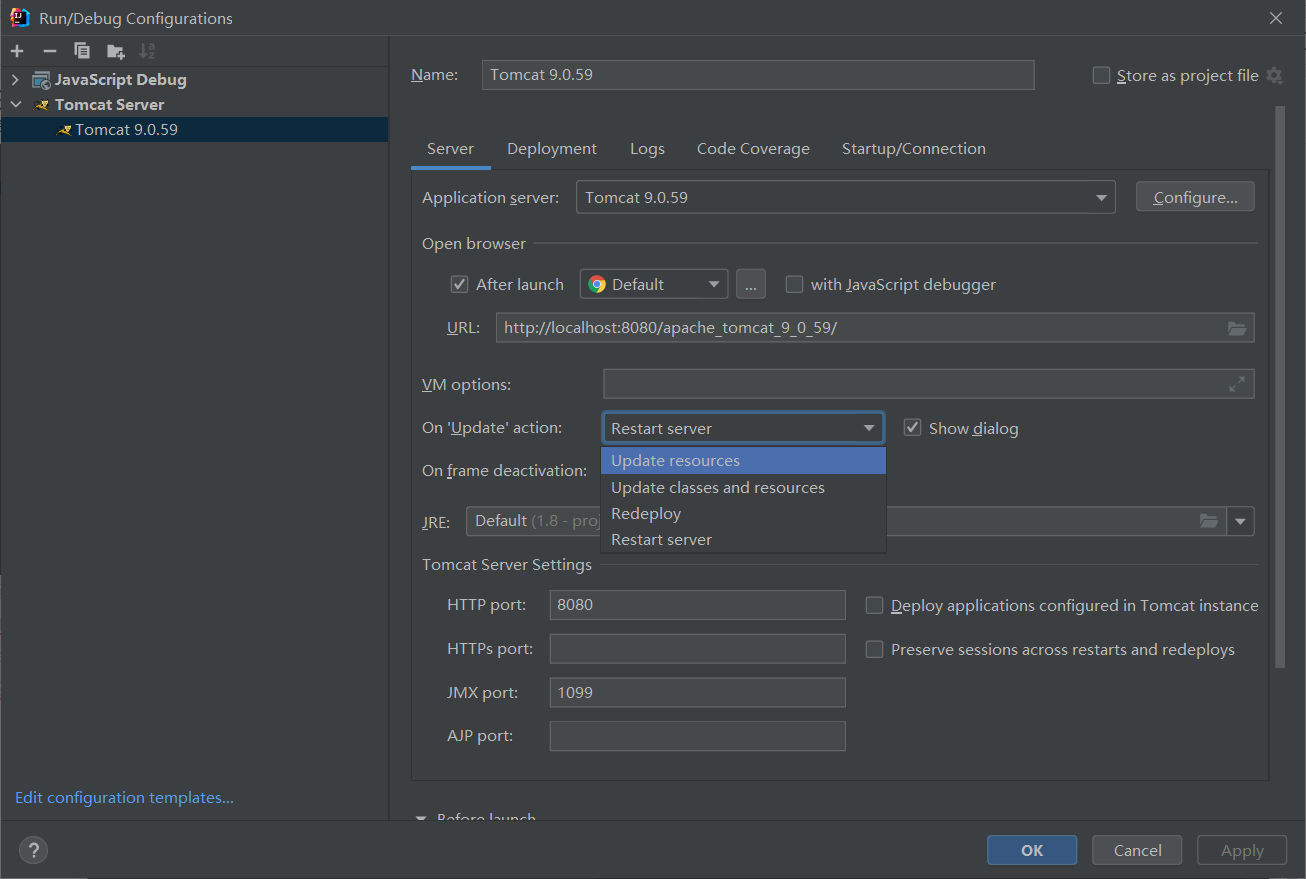Click the HTTPs port field

click(698, 649)
